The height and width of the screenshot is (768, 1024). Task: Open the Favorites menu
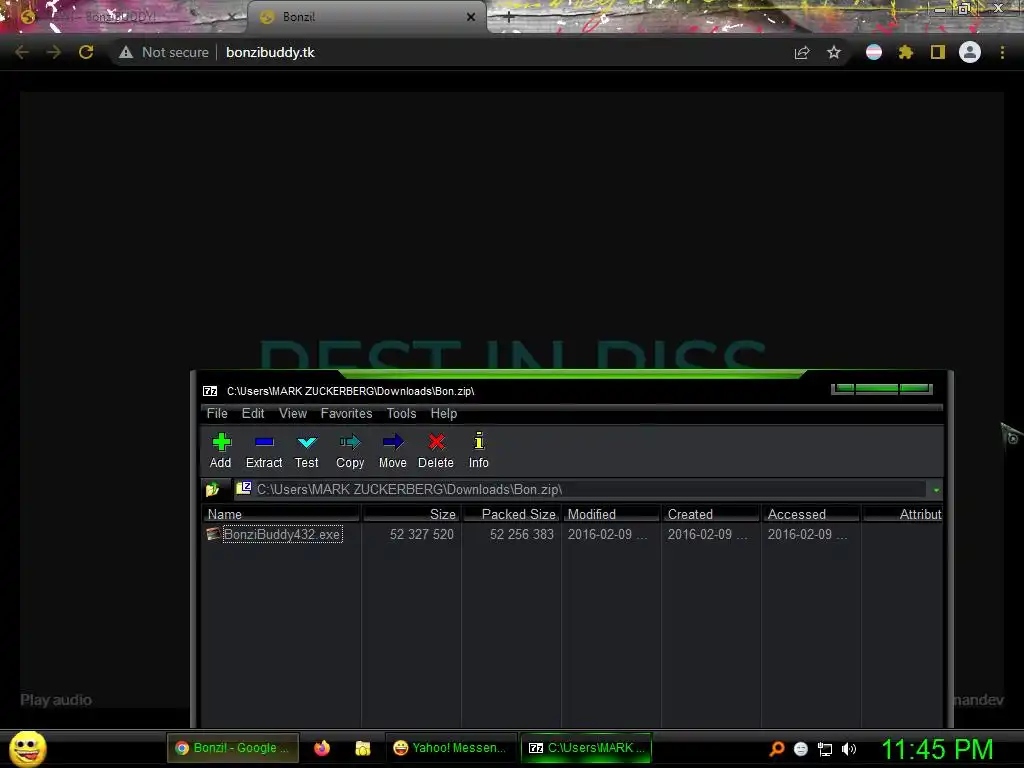346,413
